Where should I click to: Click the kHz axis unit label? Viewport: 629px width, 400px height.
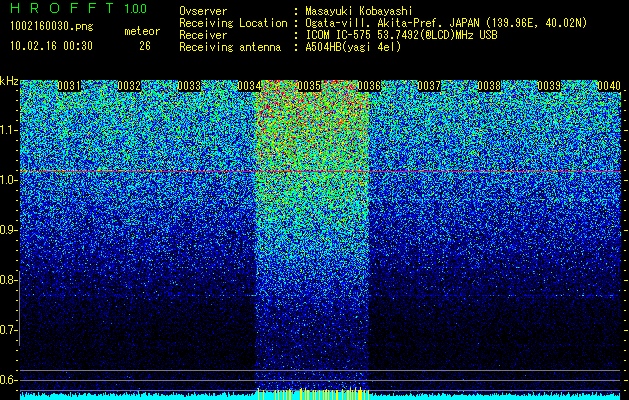tap(9, 81)
